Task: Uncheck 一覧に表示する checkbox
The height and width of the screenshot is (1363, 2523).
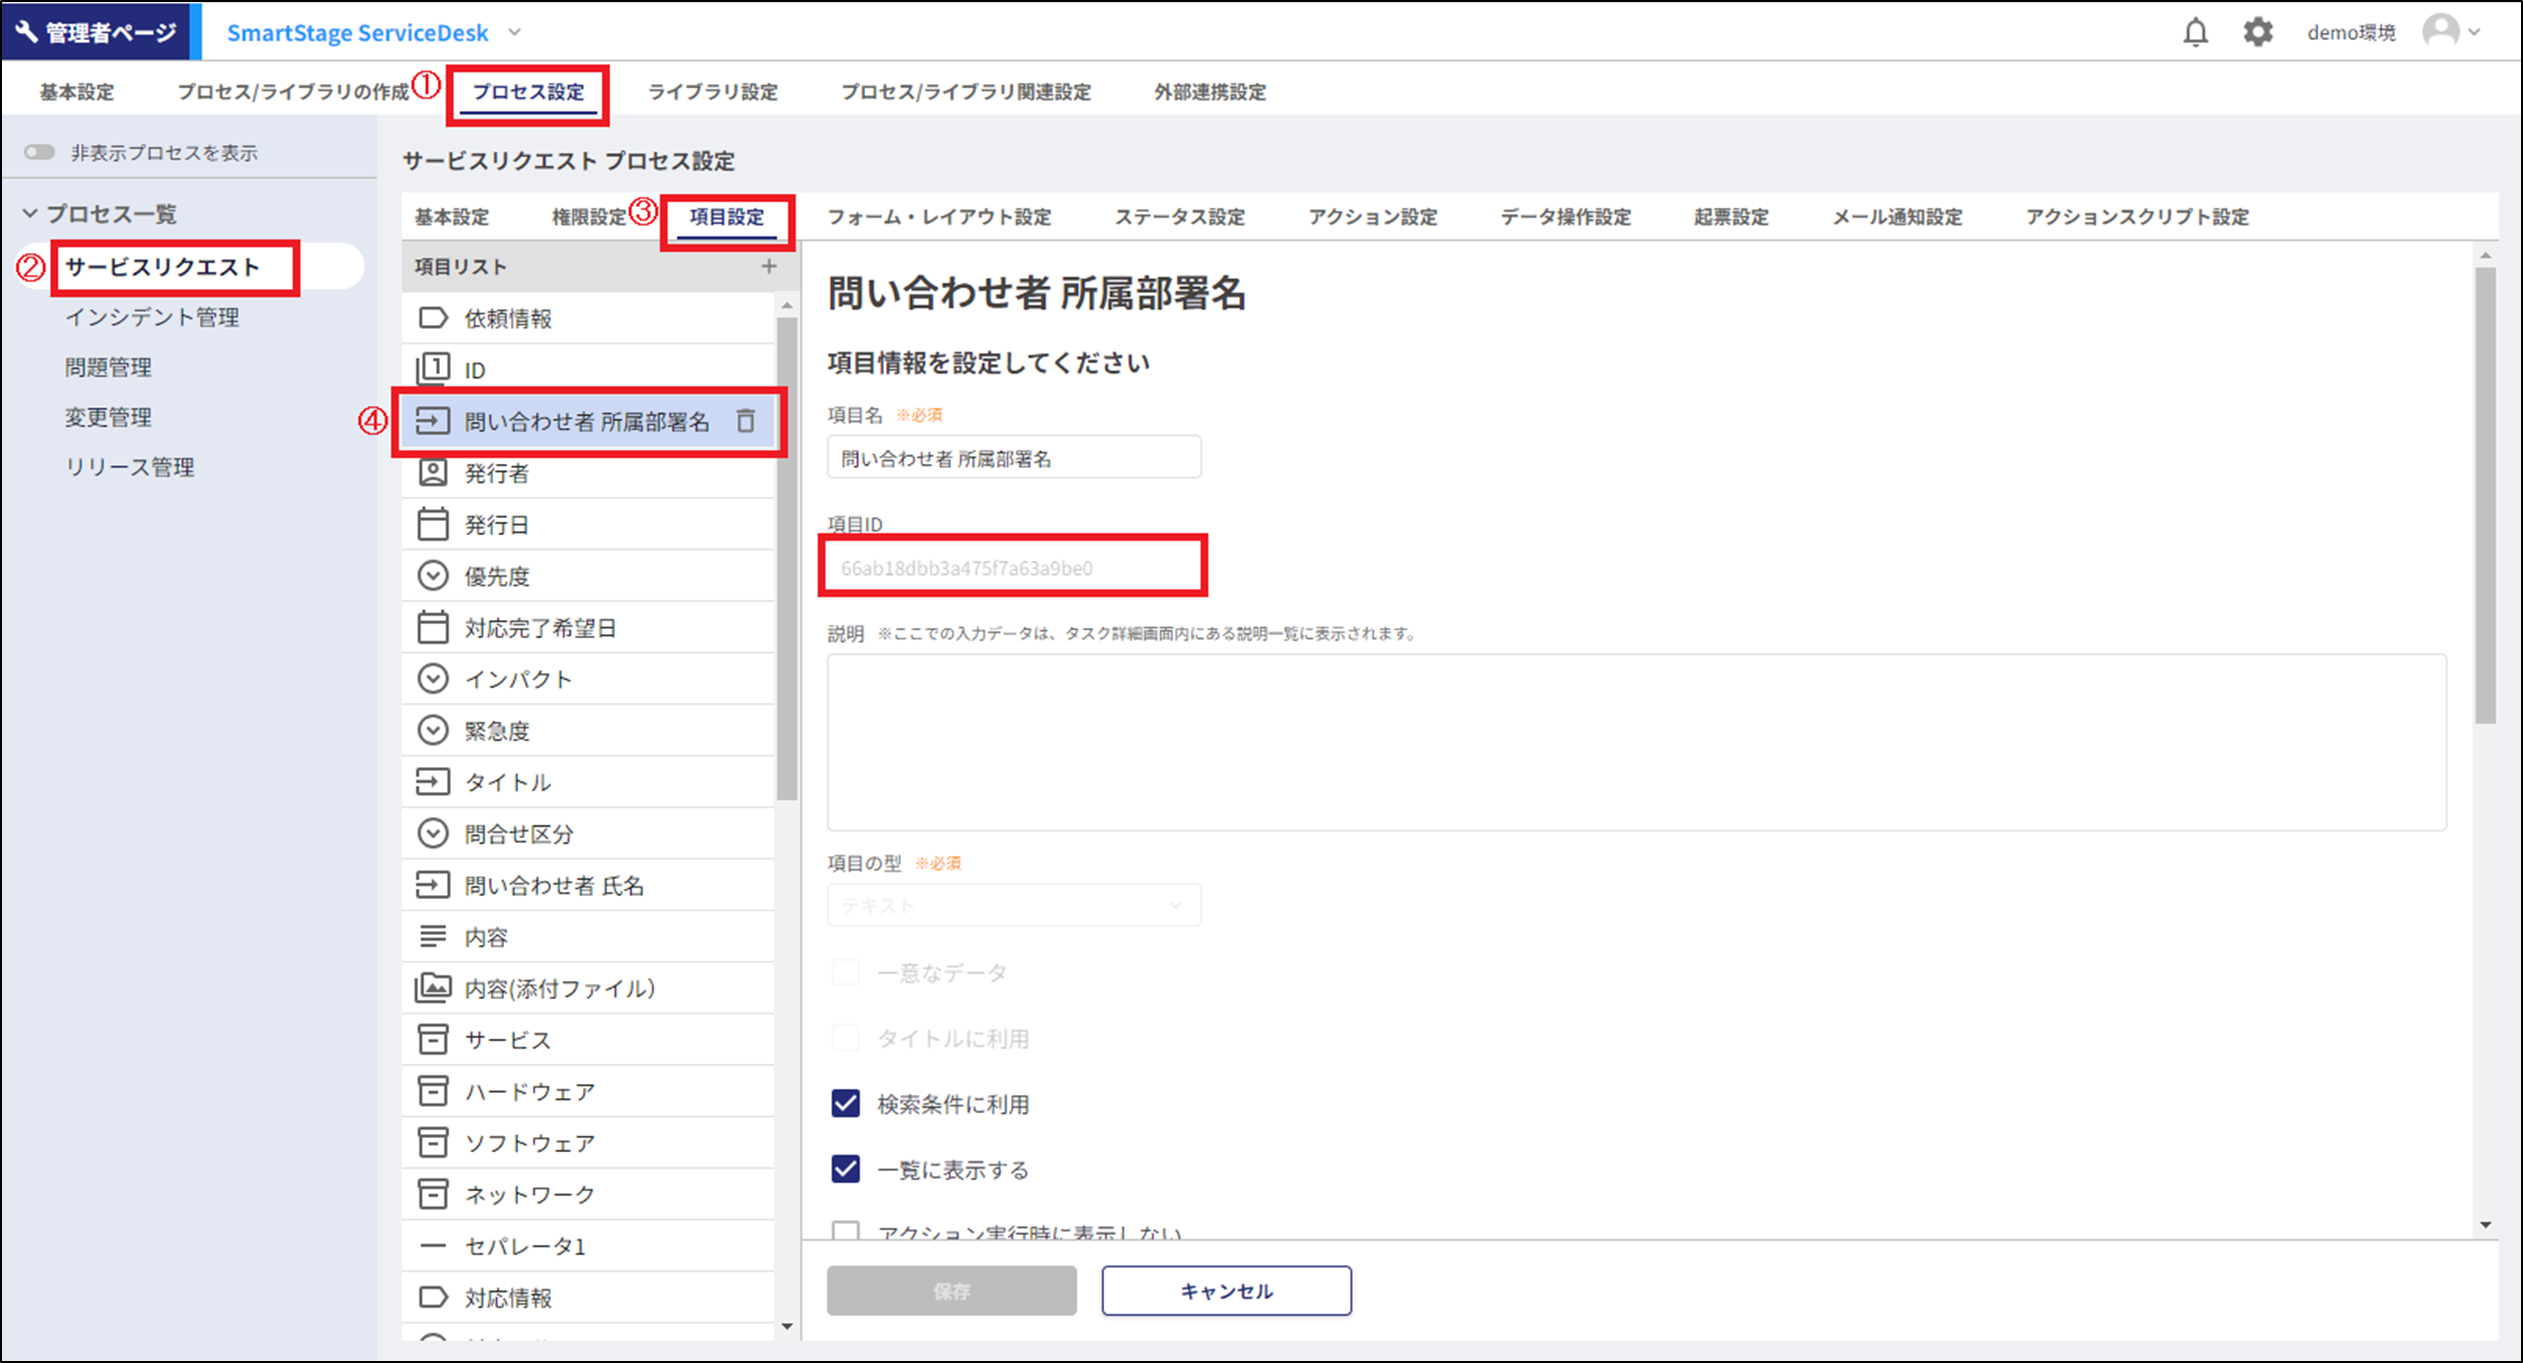Action: (x=845, y=1168)
